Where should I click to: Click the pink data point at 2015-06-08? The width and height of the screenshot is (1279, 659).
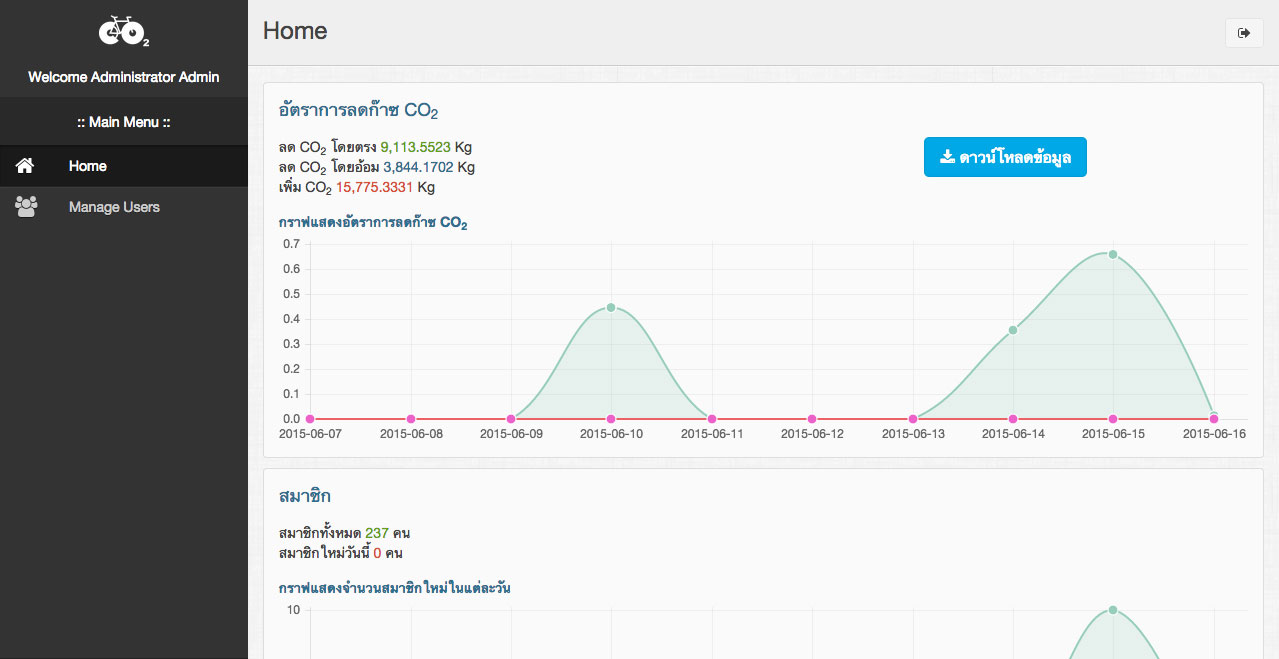[411, 419]
